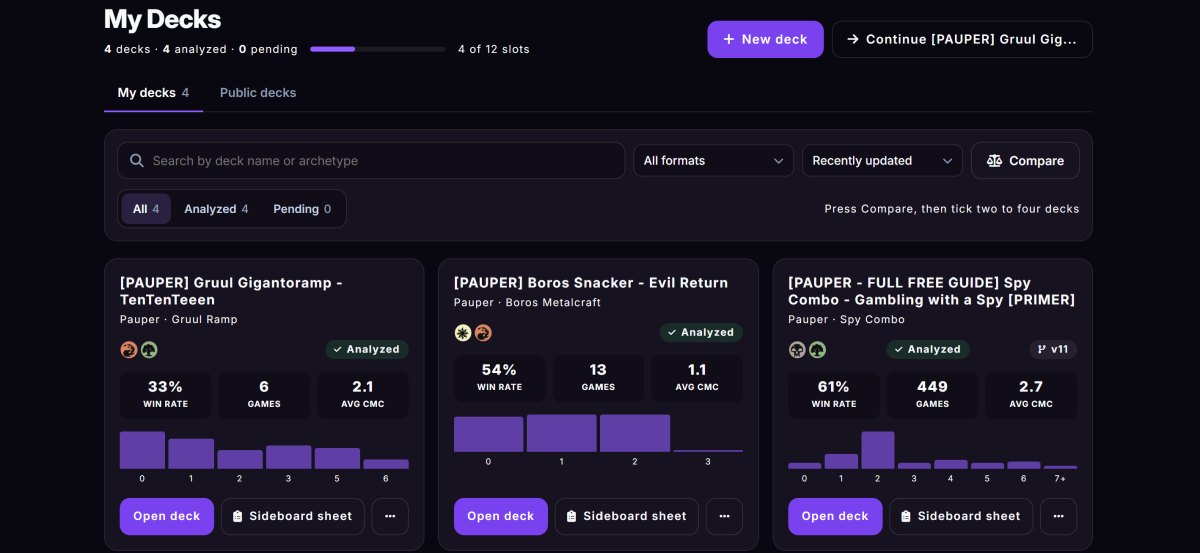The width and height of the screenshot is (1200, 553).
Task: Click red mana icon on Gruul Gigantoramp card
Action: coord(128,350)
